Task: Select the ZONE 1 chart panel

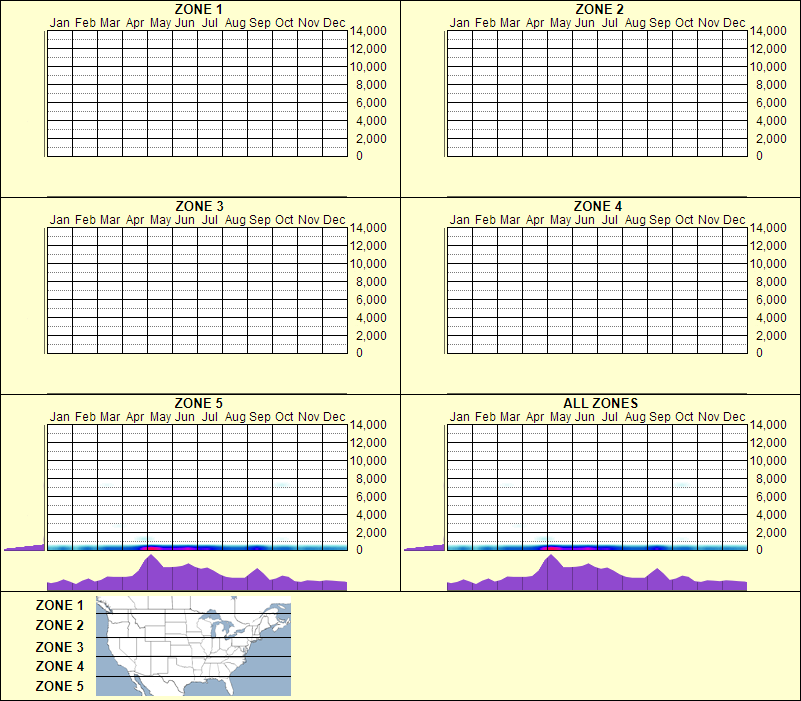Action: (195, 95)
